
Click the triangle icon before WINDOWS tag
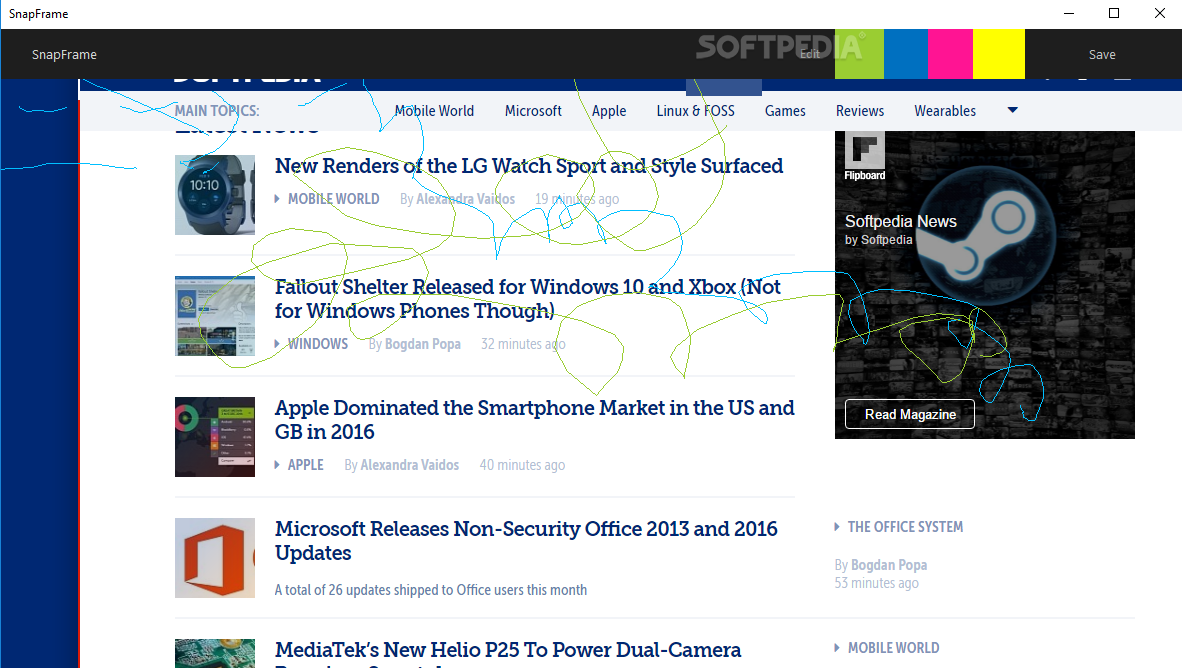tap(277, 344)
